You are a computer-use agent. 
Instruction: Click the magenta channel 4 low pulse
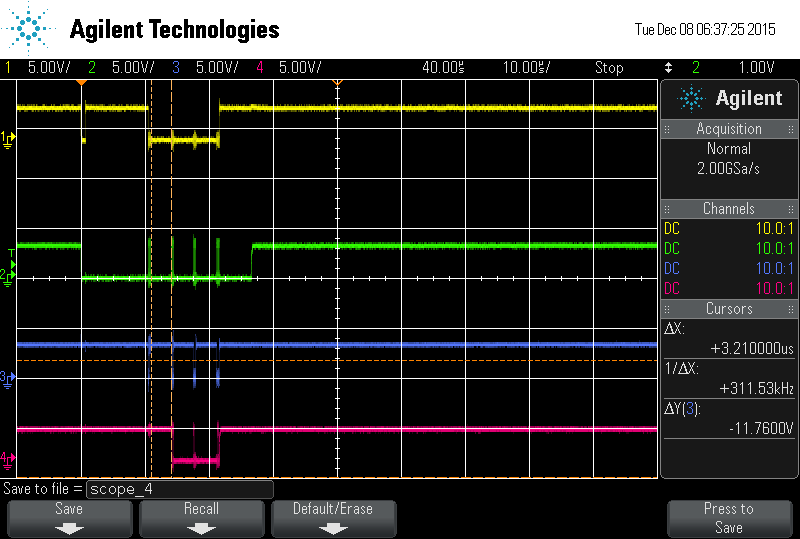pos(195,461)
